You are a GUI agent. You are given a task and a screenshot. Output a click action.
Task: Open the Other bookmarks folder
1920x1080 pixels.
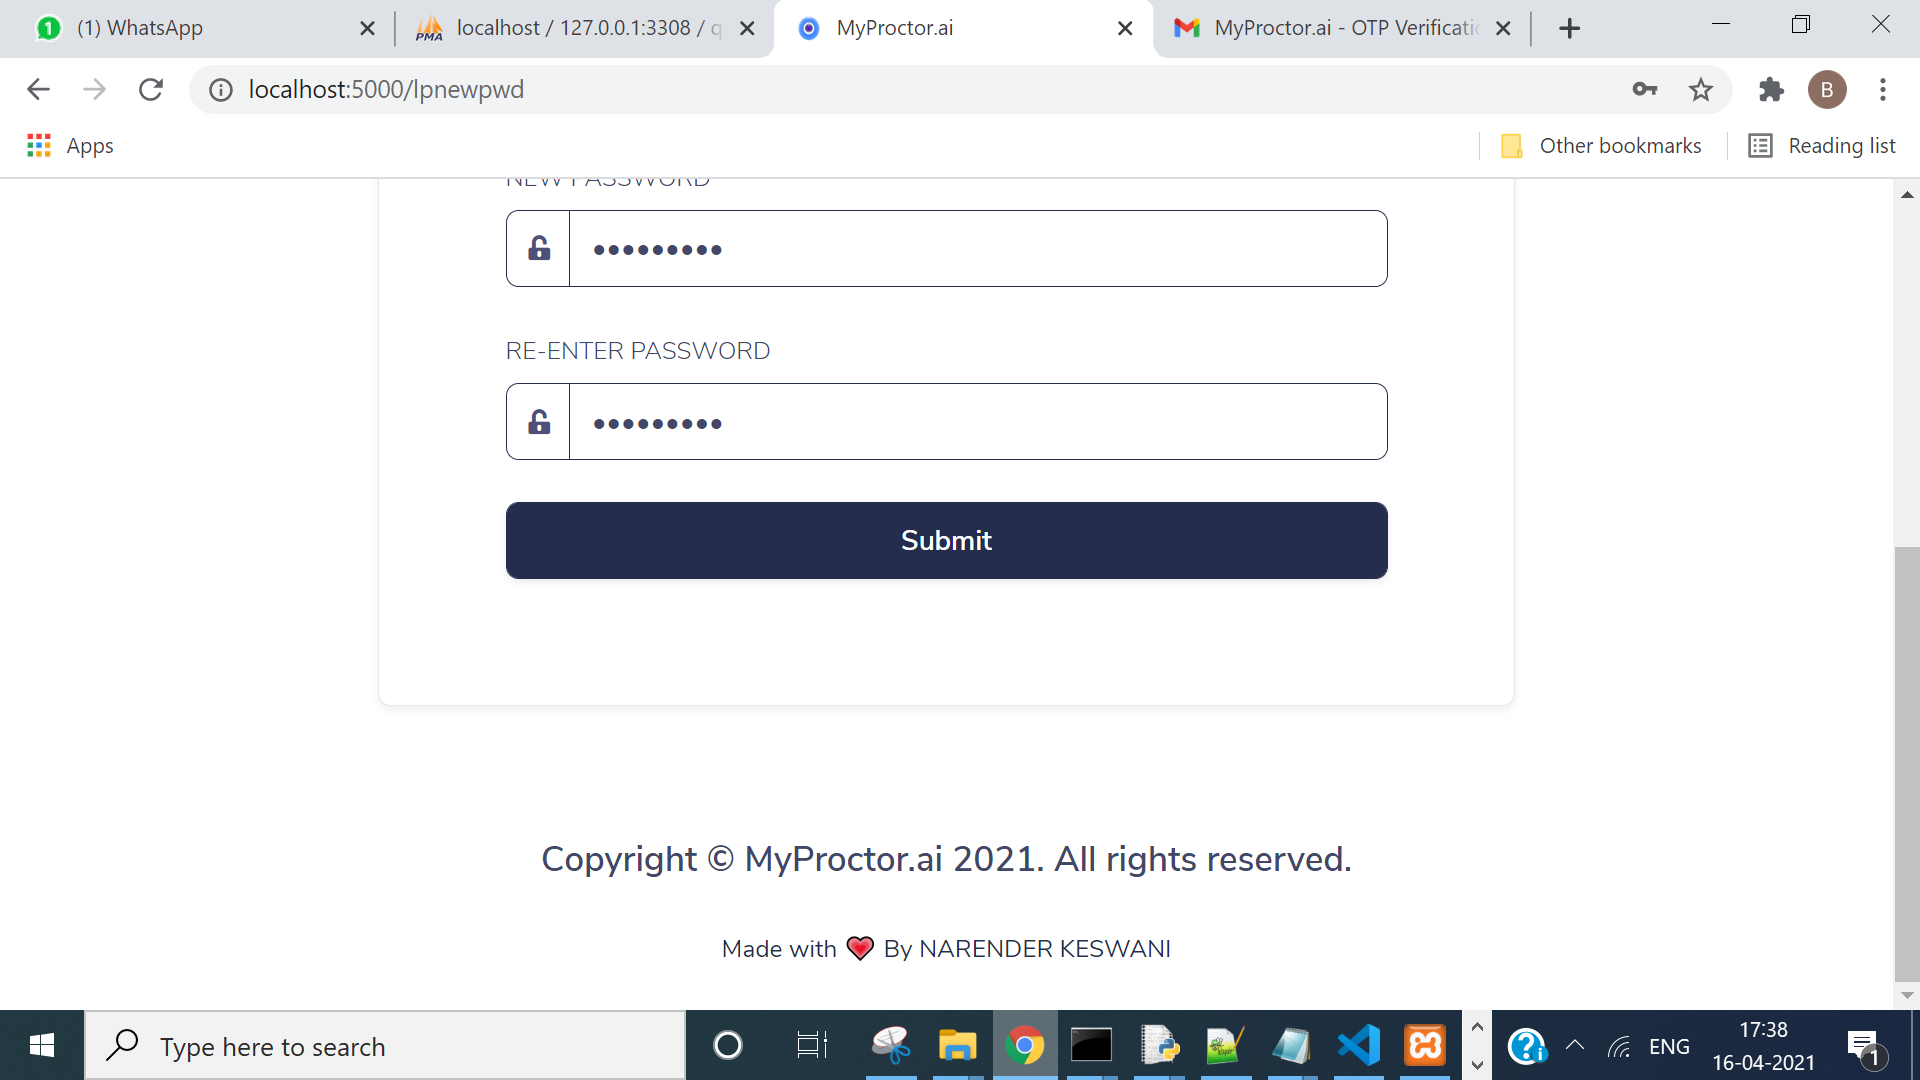1601,146
